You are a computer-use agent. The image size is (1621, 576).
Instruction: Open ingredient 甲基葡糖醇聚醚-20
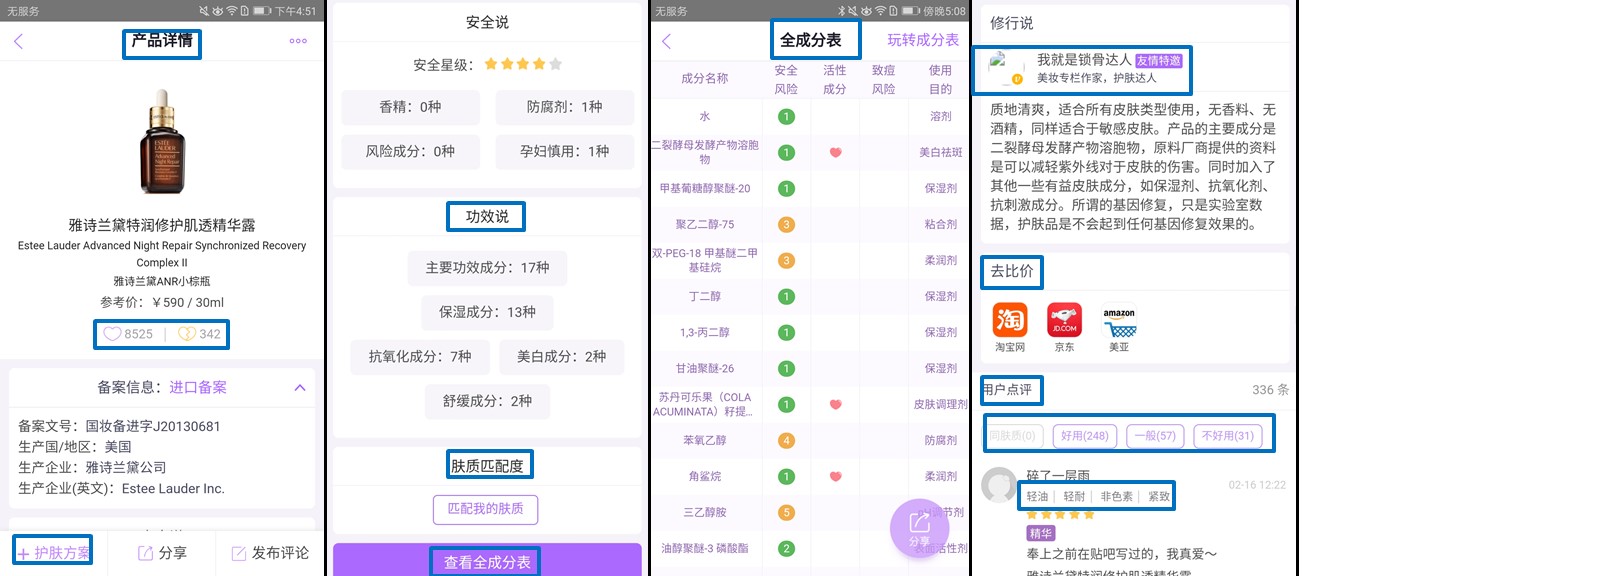[x=705, y=189]
